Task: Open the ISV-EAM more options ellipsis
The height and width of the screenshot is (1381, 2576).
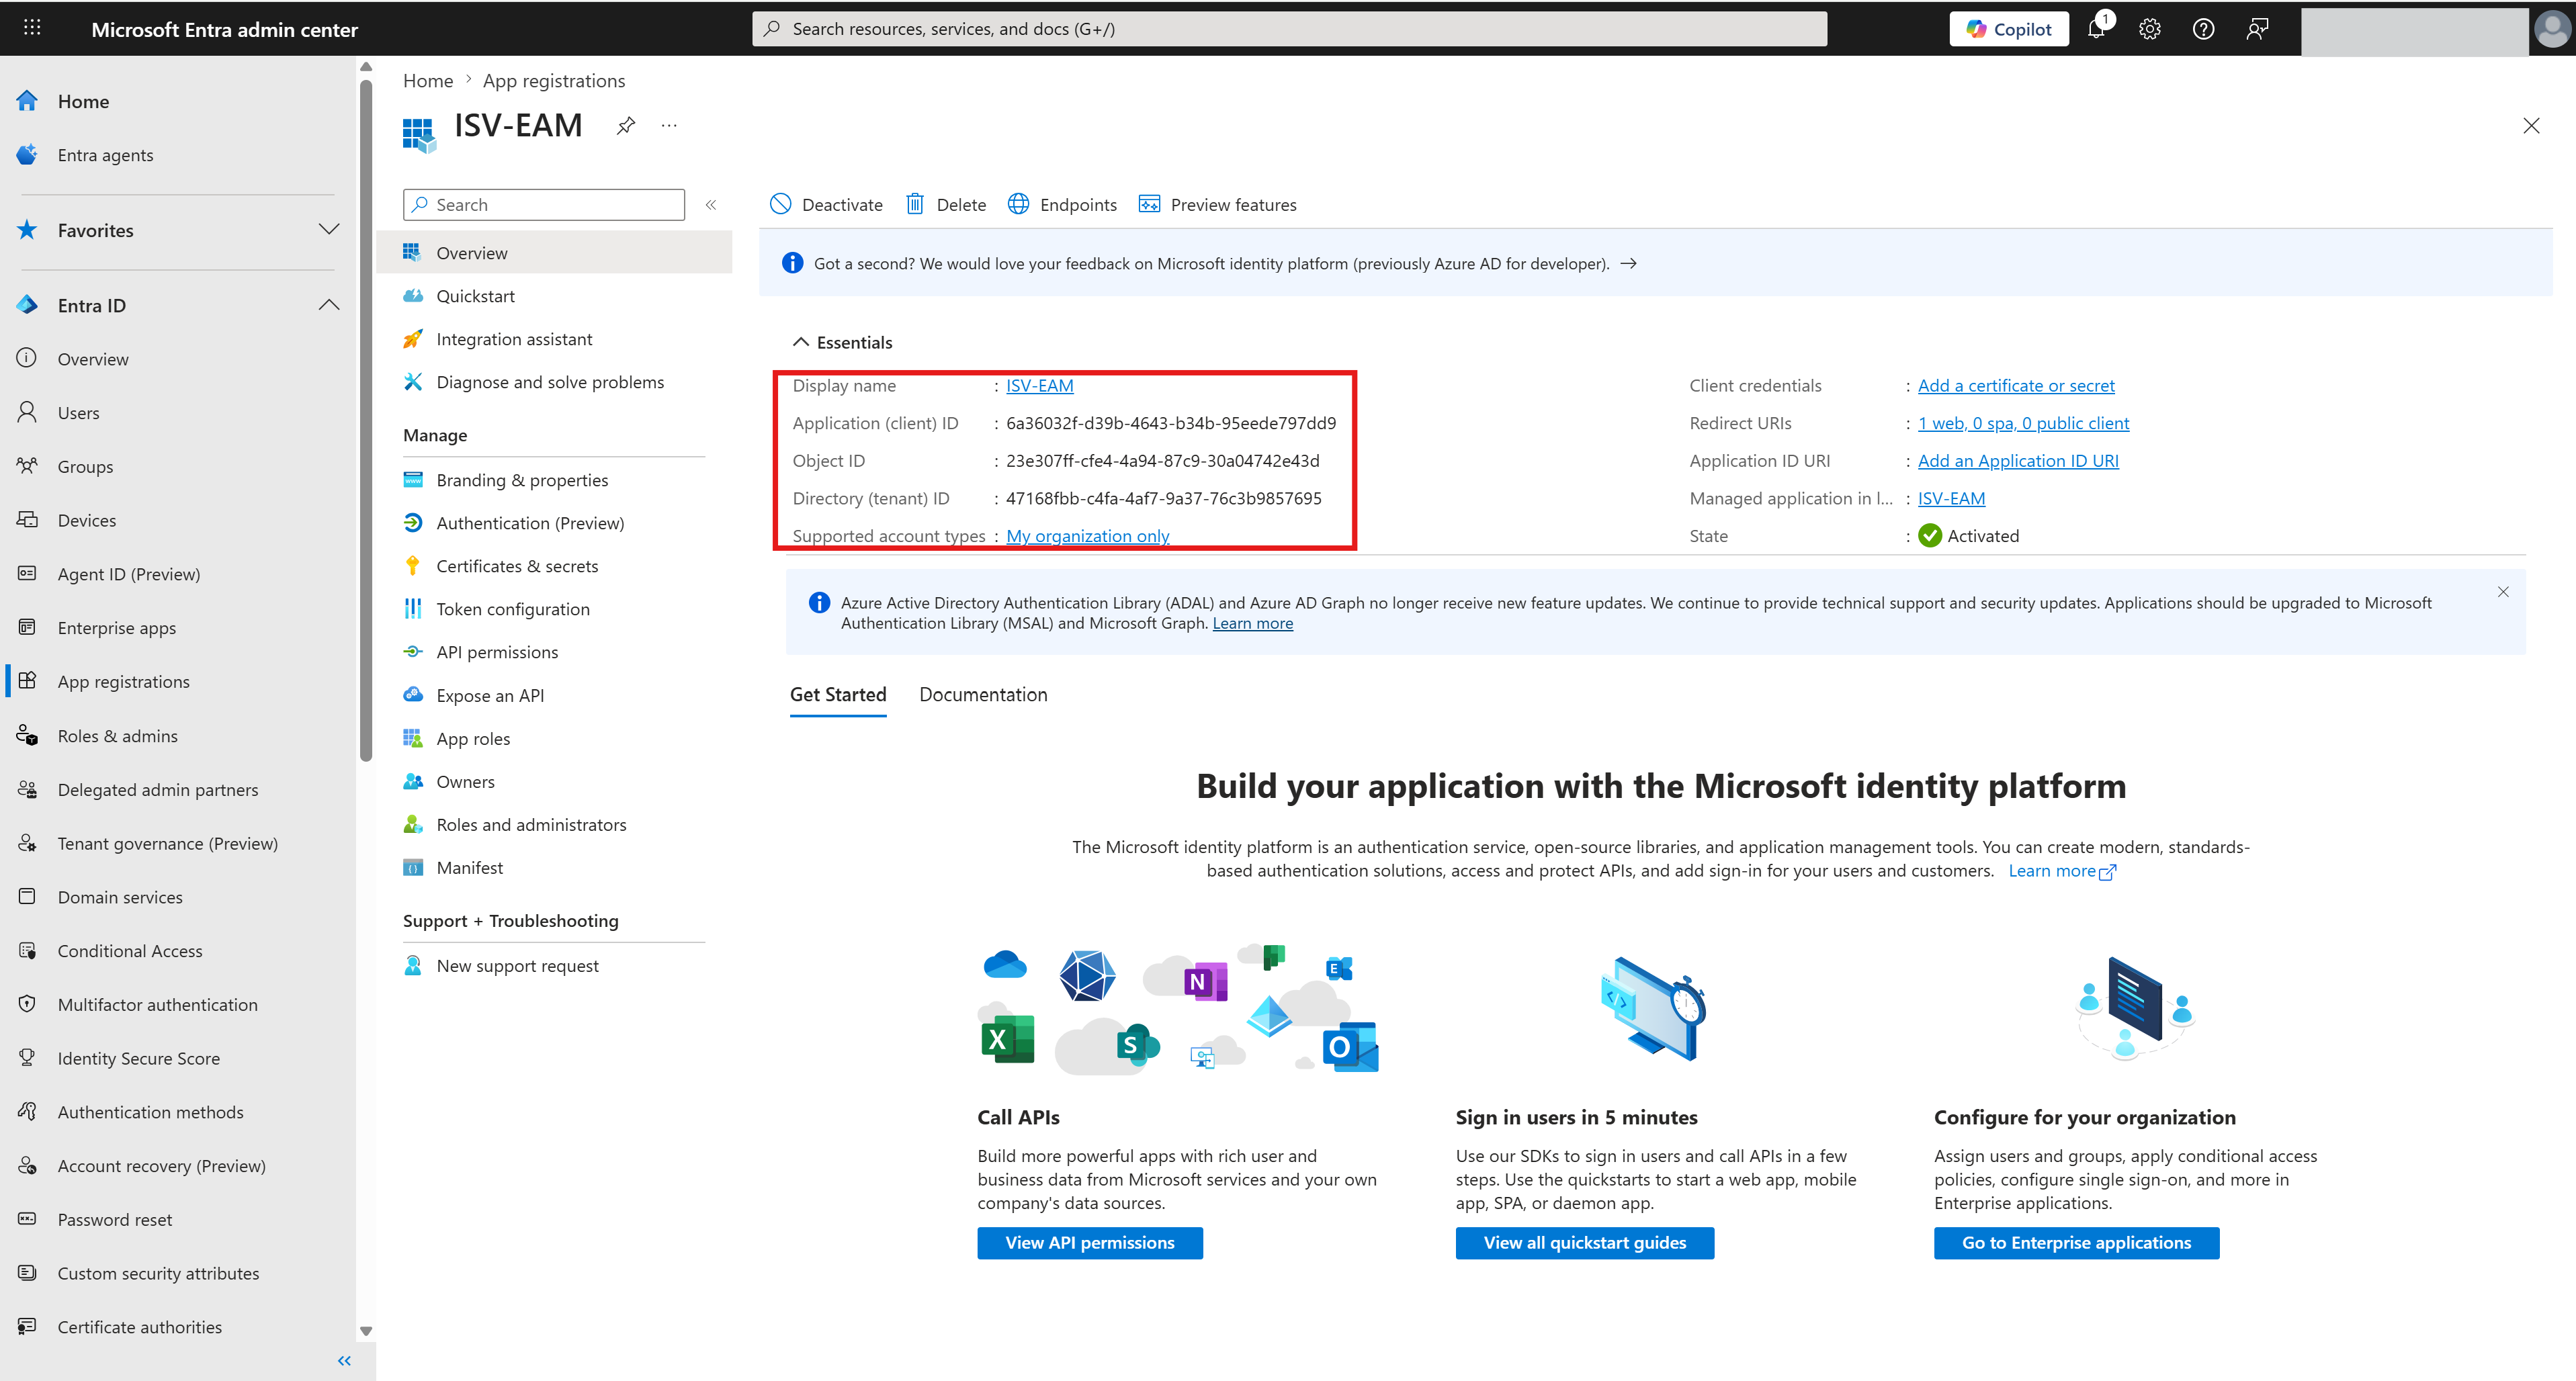Action: tap(669, 126)
